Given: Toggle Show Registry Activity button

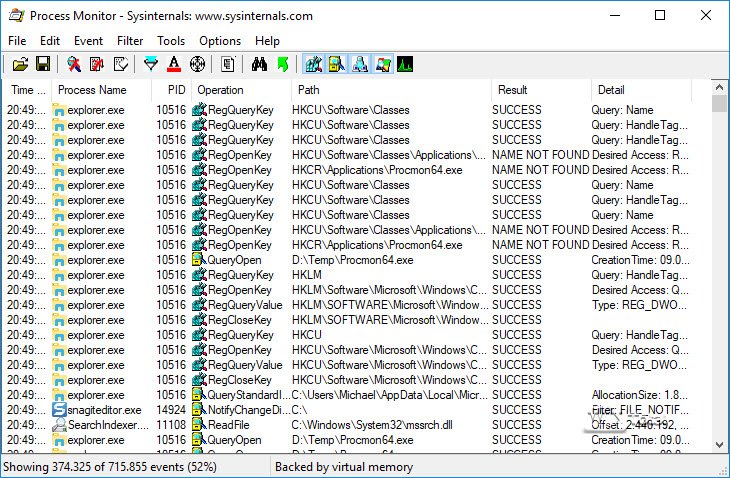Looking at the screenshot, I should (x=314, y=65).
